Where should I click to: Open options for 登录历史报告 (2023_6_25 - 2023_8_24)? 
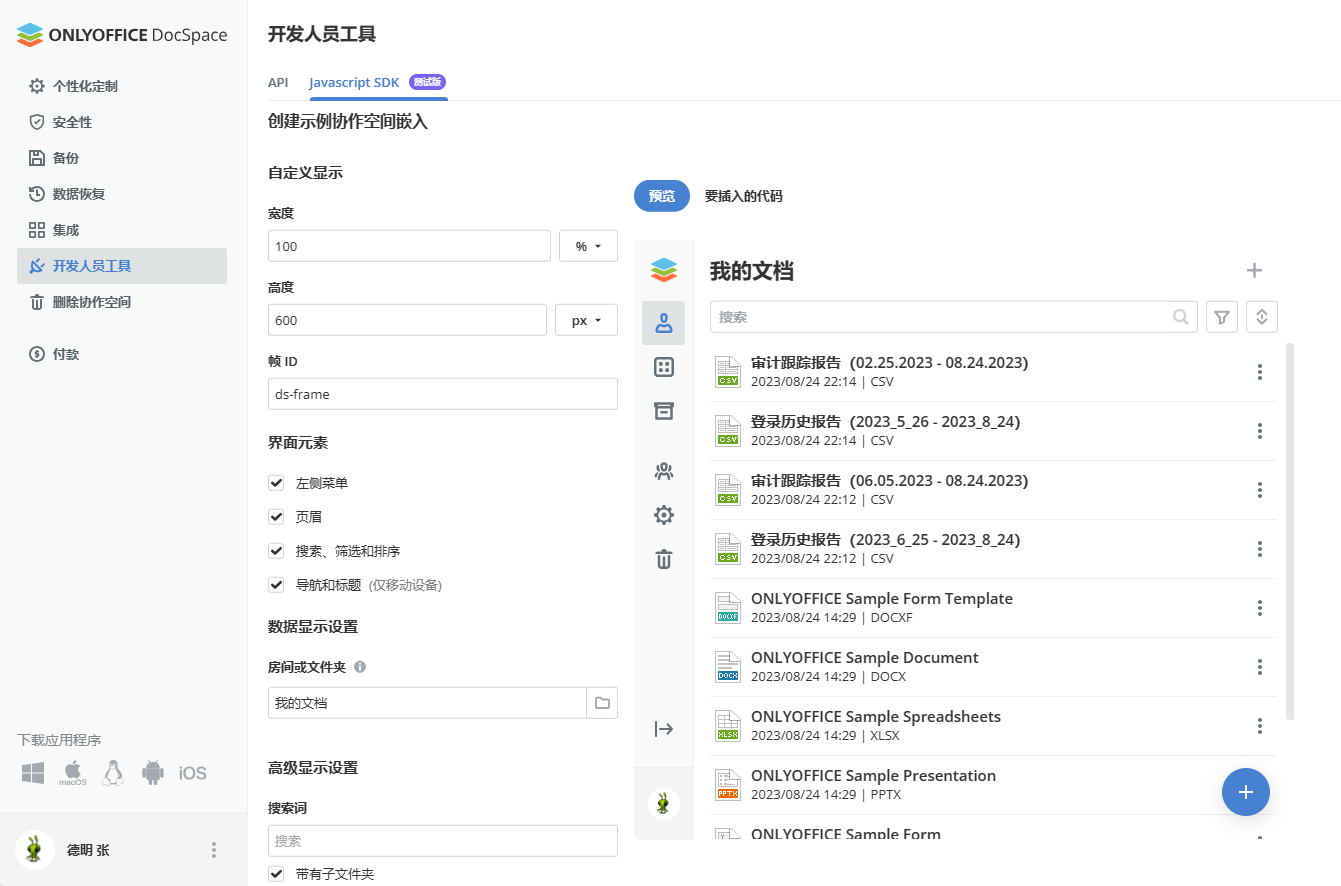click(x=1260, y=549)
